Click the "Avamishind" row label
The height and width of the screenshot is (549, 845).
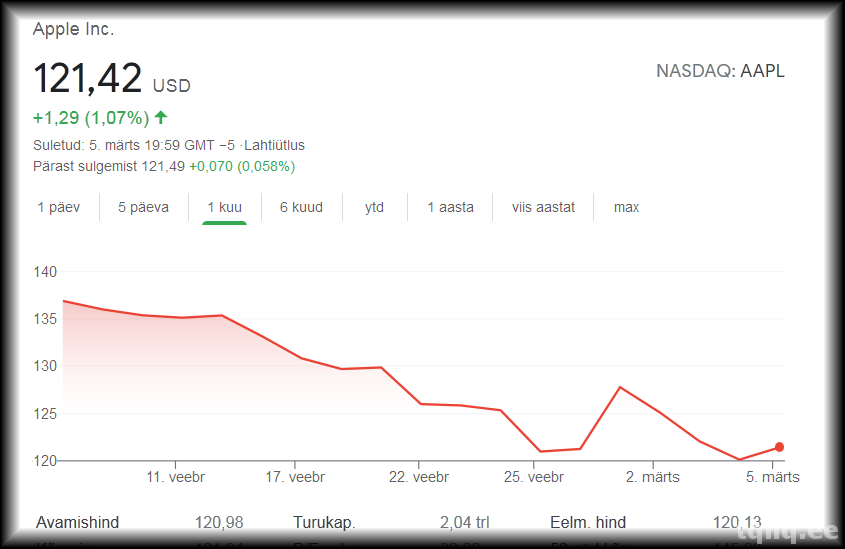pos(78,523)
